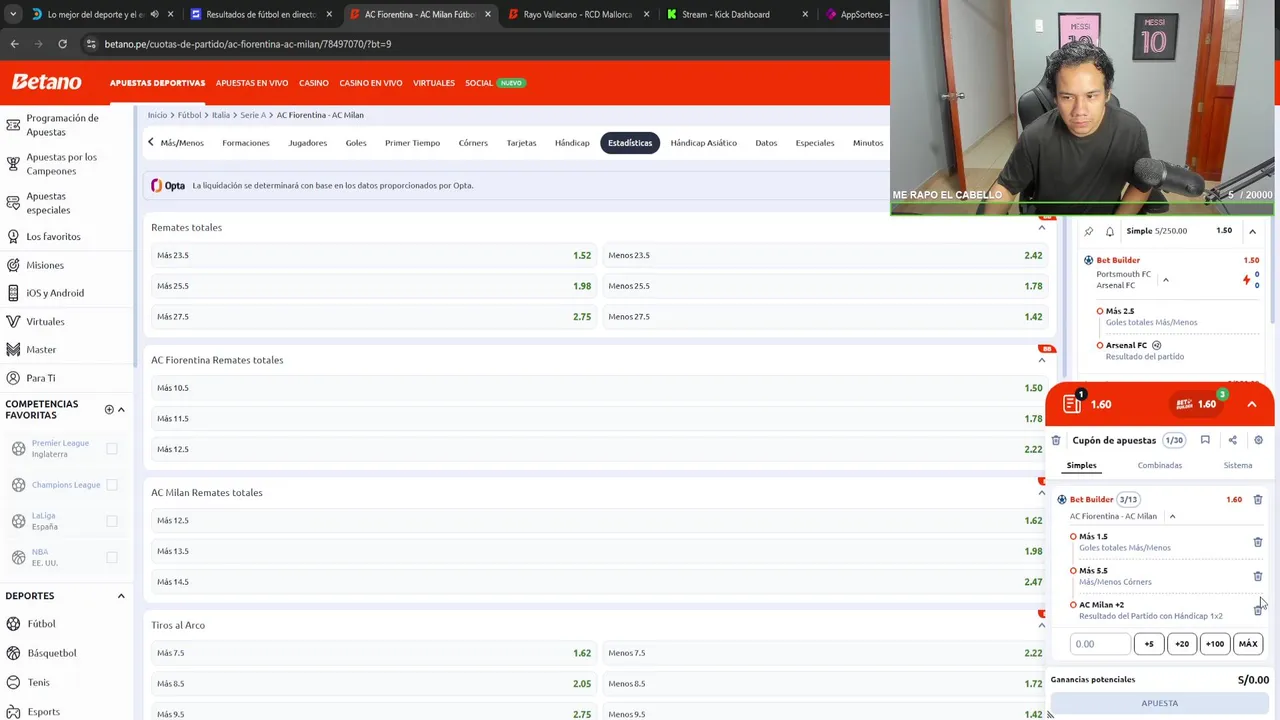Open Master in the sidebar
Screen dimensions: 1280x720
point(41,349)
